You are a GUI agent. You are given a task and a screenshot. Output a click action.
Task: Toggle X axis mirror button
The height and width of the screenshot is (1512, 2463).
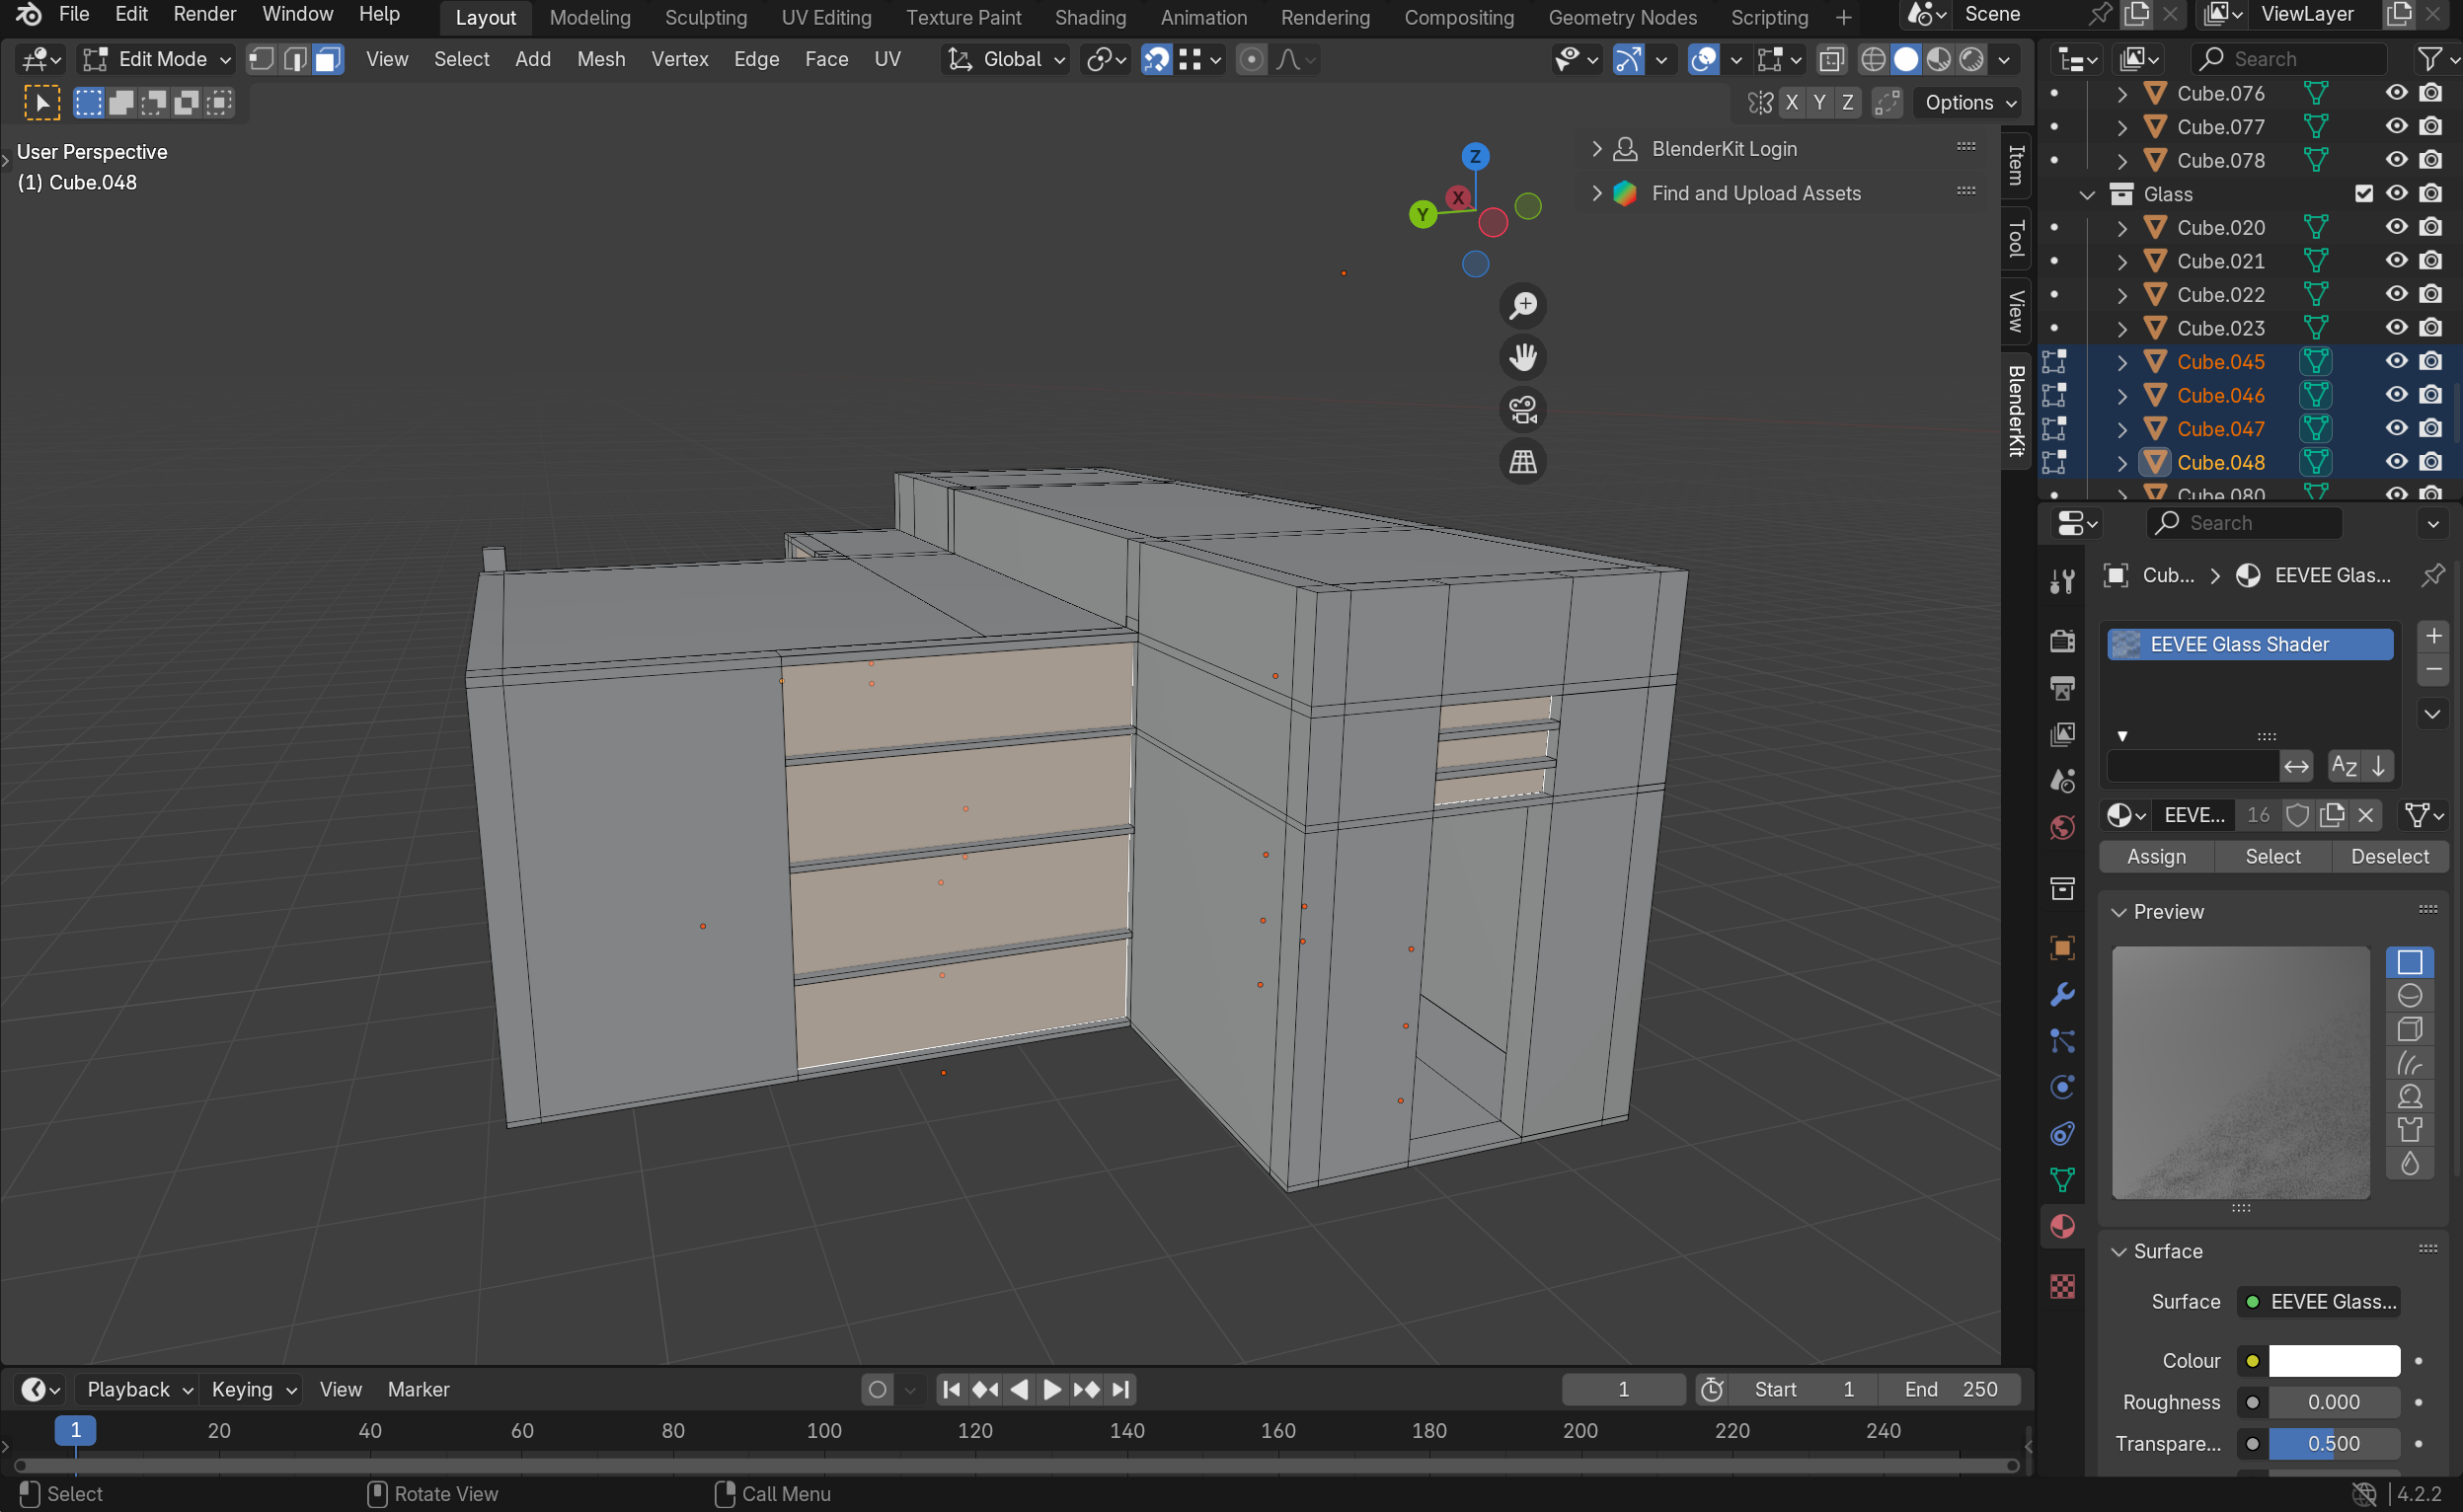pyautogui.click(x=1791, y=102)
